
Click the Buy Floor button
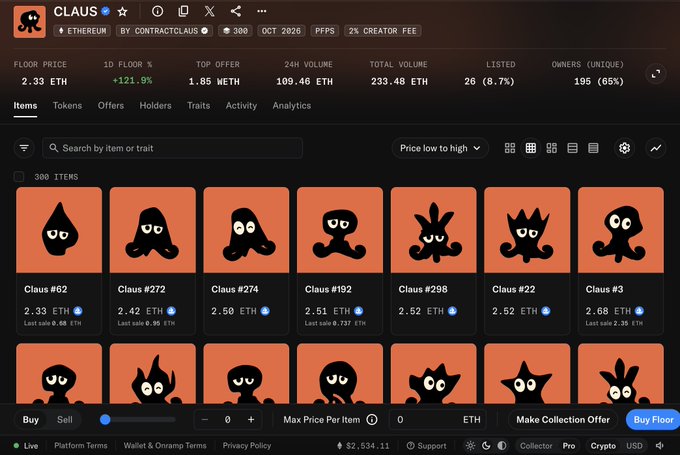(653, 419)
